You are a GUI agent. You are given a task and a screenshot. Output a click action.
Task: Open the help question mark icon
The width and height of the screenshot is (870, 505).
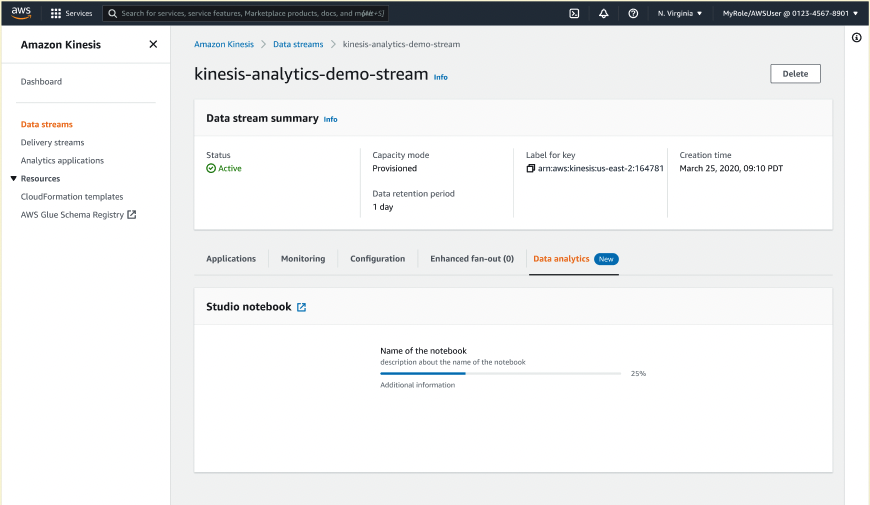click(633, 13)
